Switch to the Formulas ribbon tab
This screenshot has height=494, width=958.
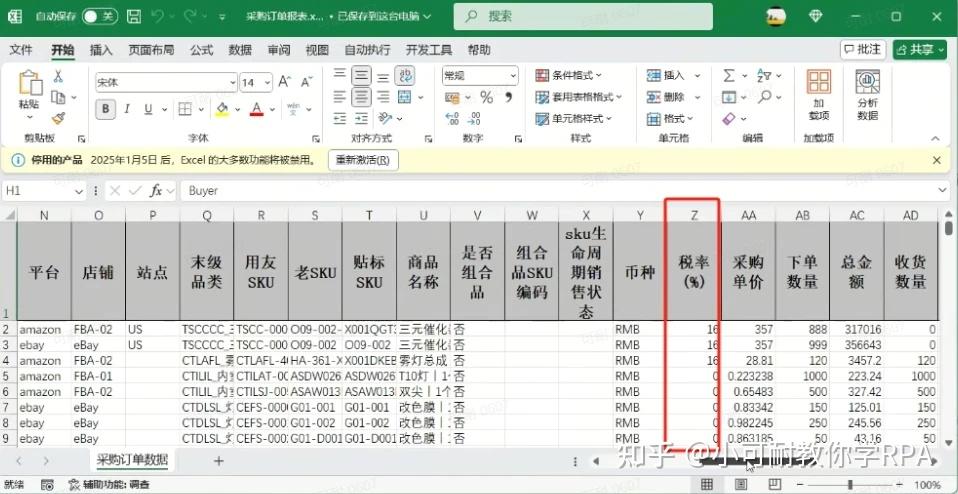click(x=201, y=49)
